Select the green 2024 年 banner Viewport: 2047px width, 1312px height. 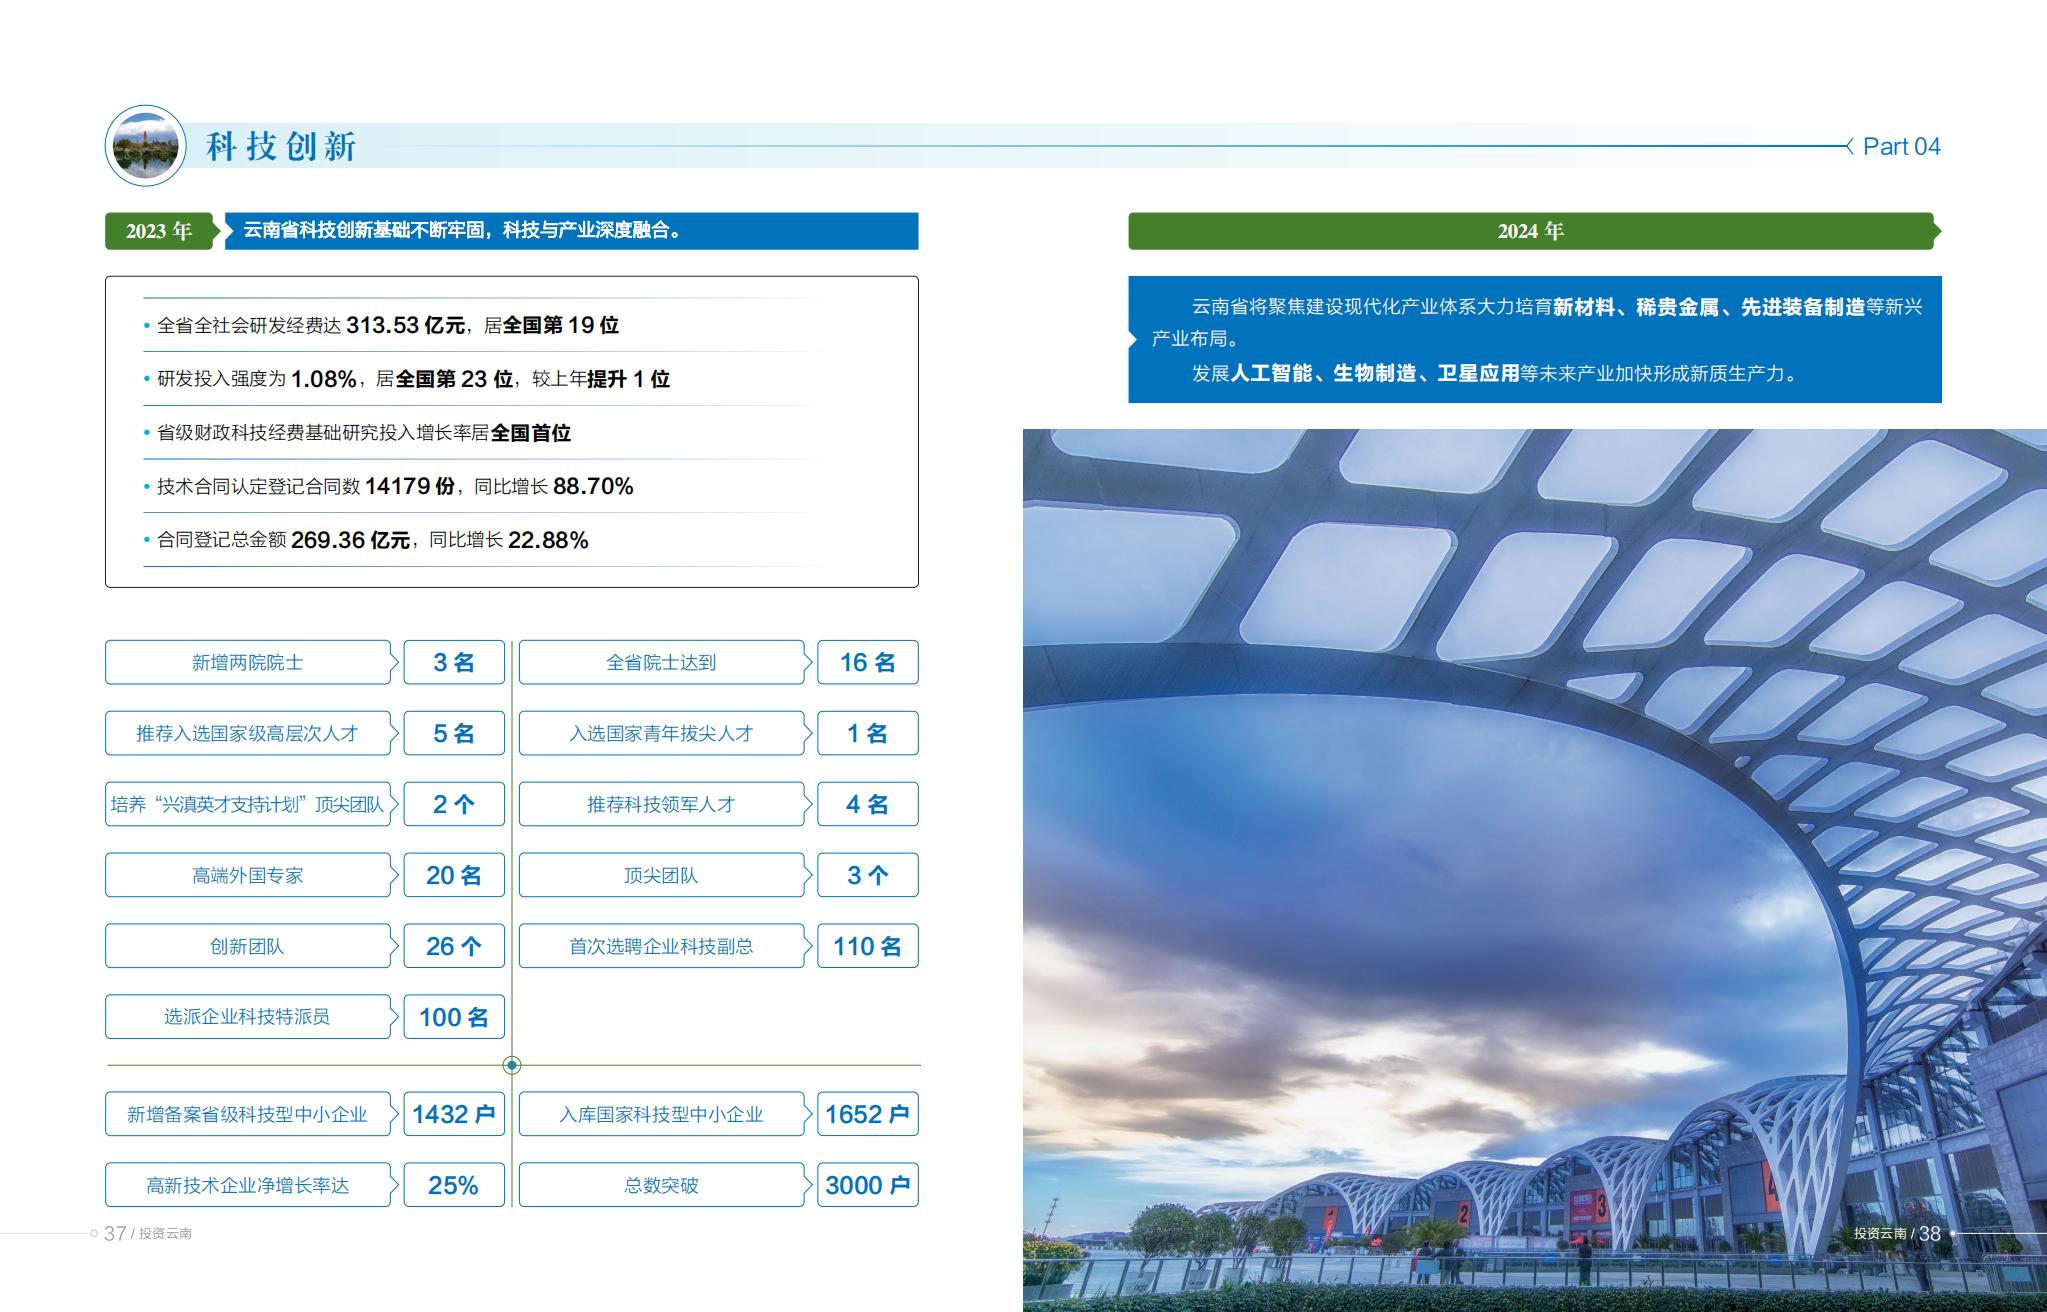click(1534, 231)
